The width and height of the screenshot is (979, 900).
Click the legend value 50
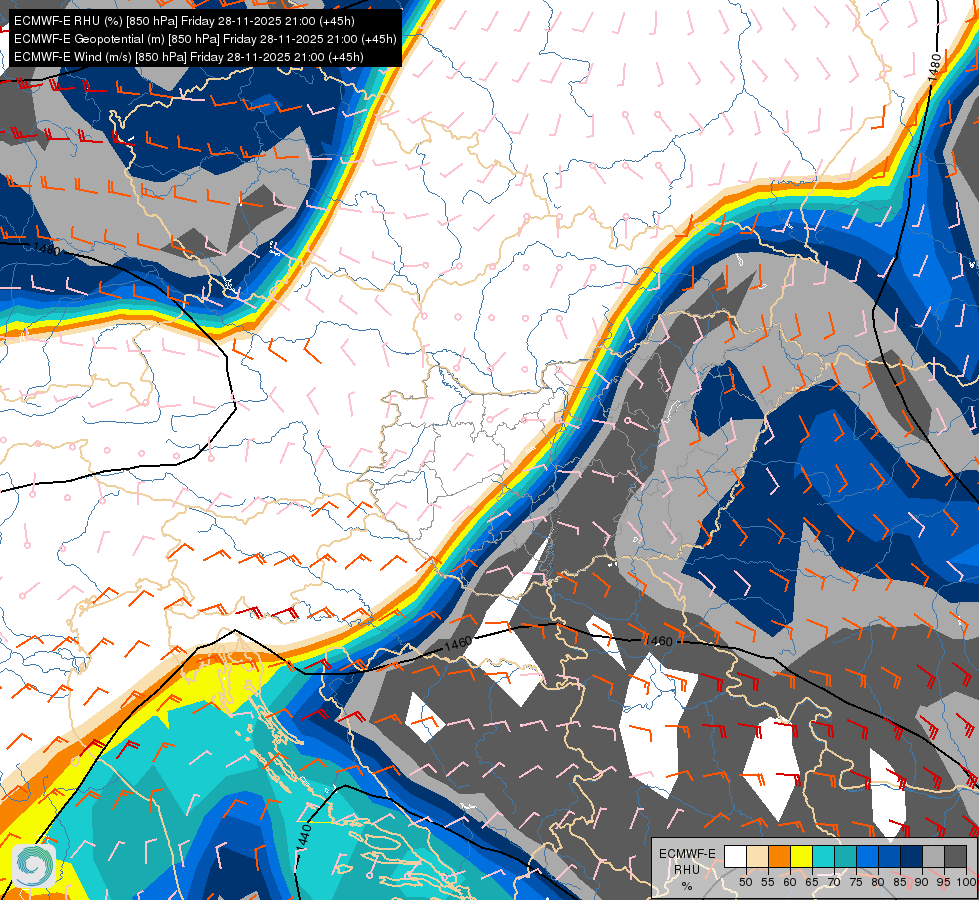click(x=745, y=883)
